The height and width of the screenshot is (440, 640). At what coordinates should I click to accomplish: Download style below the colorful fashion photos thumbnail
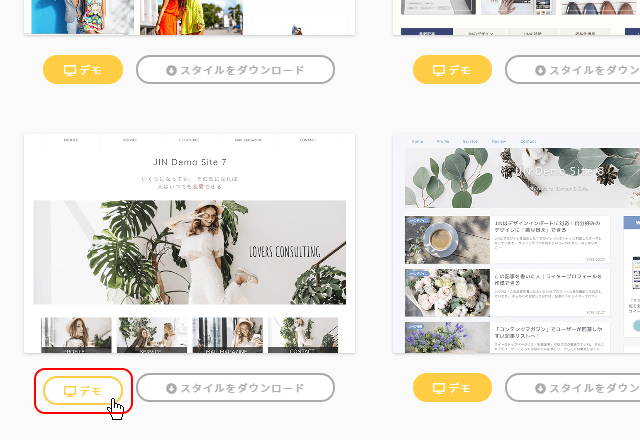tap(236, 69)
